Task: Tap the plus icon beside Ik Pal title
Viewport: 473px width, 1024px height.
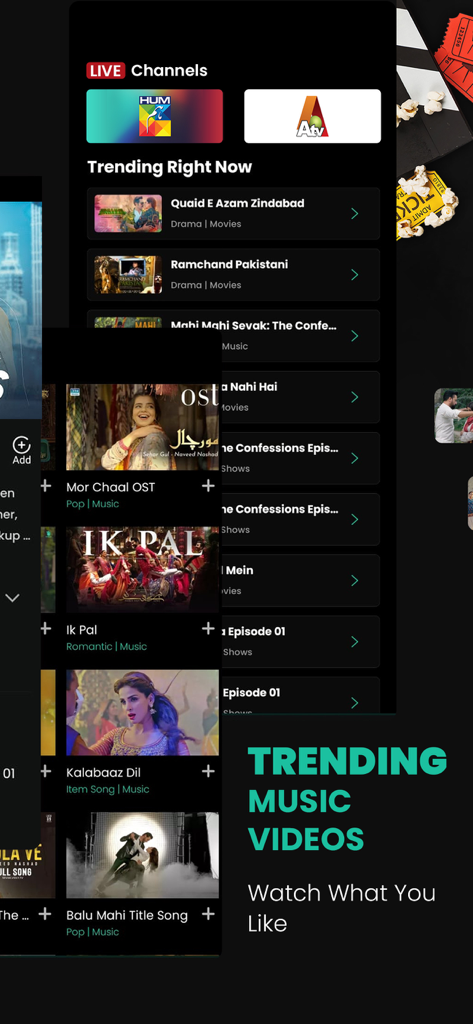Action: 208,628
